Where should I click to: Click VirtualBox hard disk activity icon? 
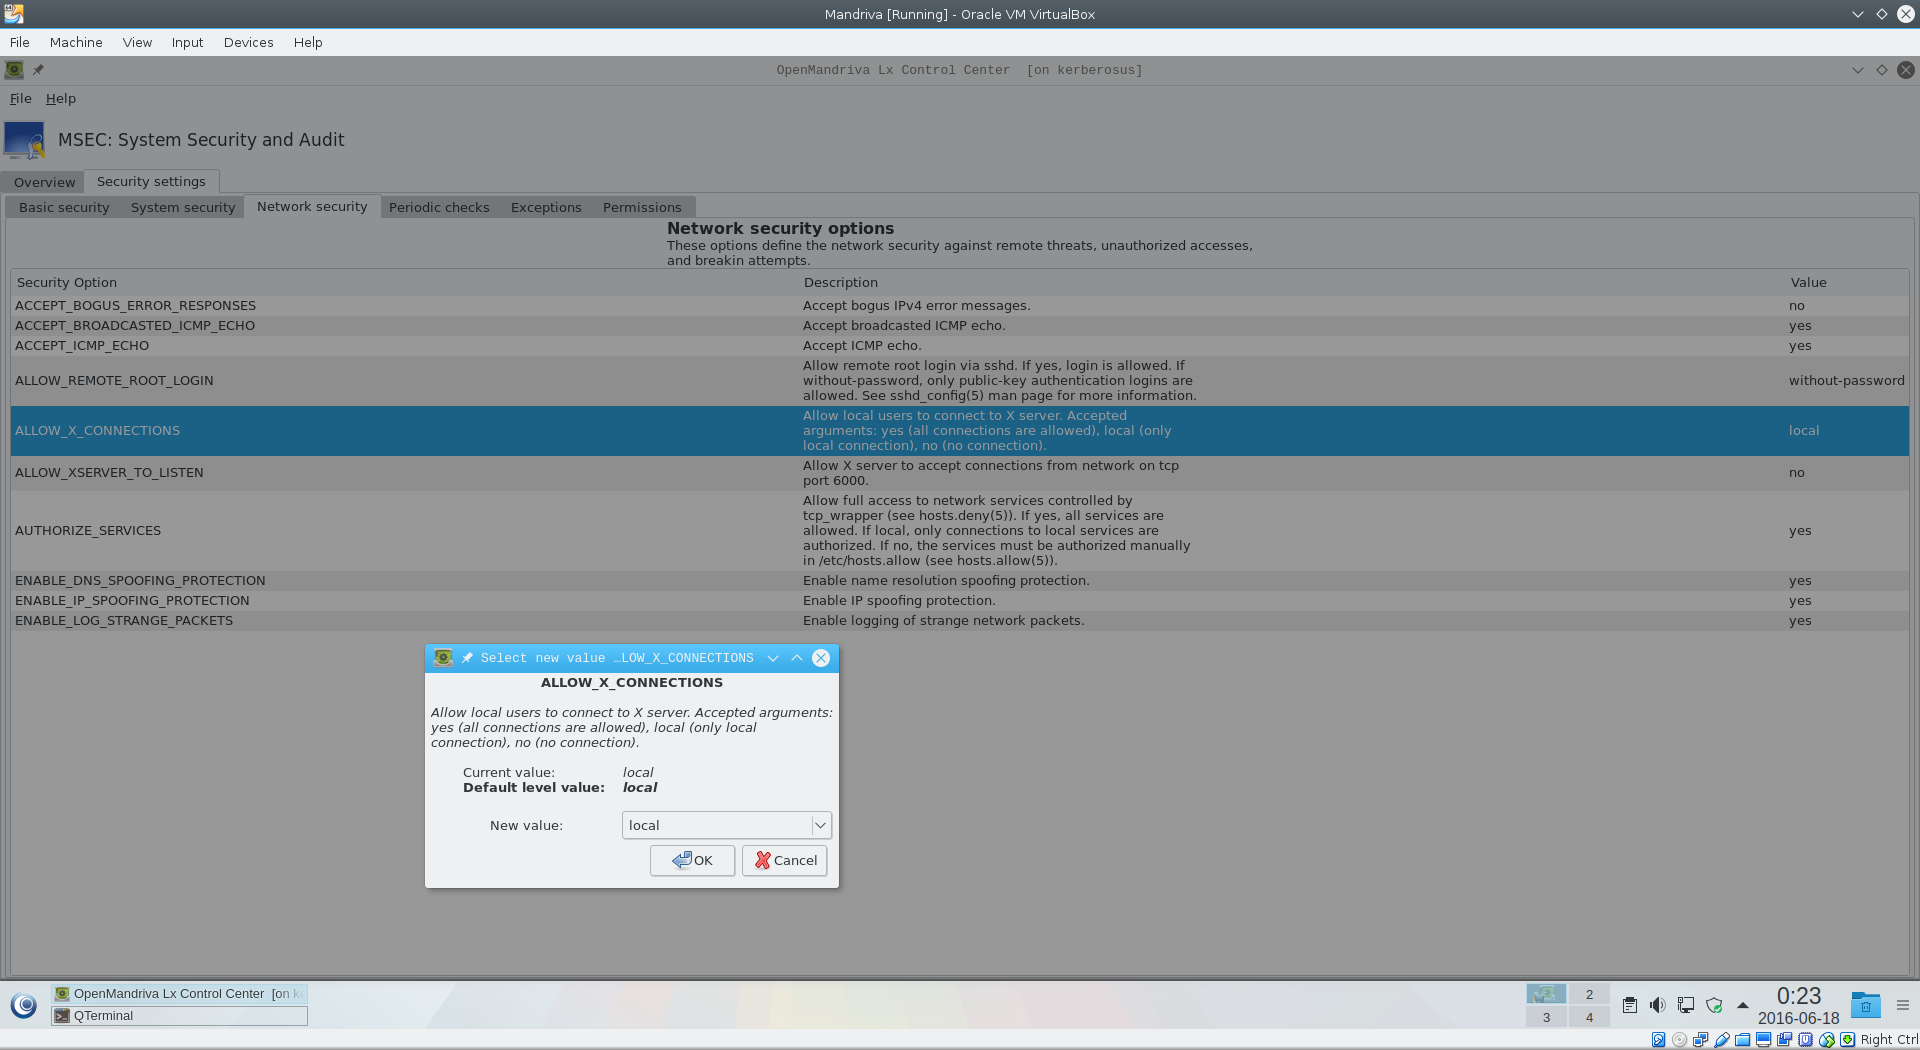1658,1040
